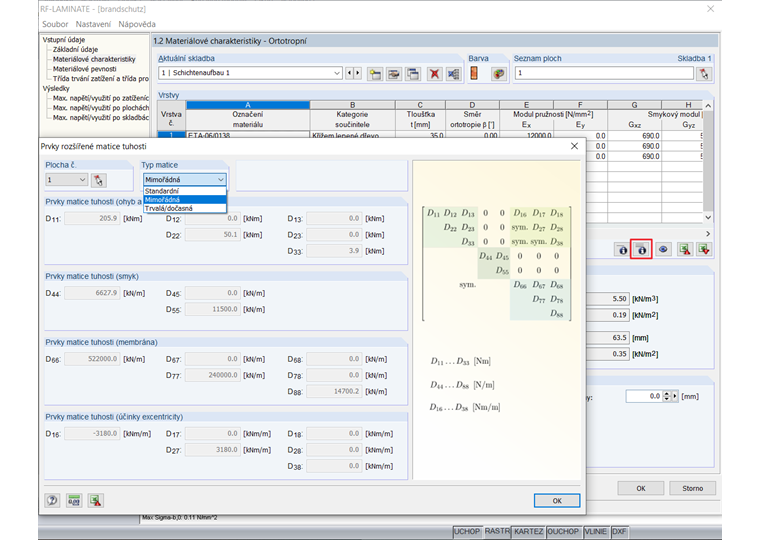760x540 pixels.
Task: Select Materiálové charakteristiky in the tree
Action: coord(94,59)
